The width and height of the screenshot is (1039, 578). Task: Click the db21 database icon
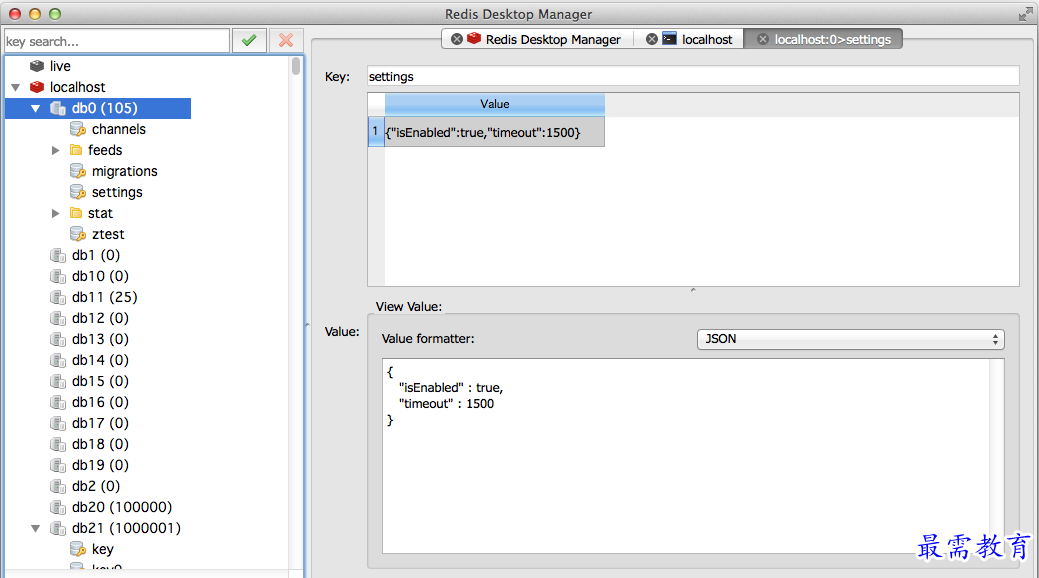click(x=58, y=528)
